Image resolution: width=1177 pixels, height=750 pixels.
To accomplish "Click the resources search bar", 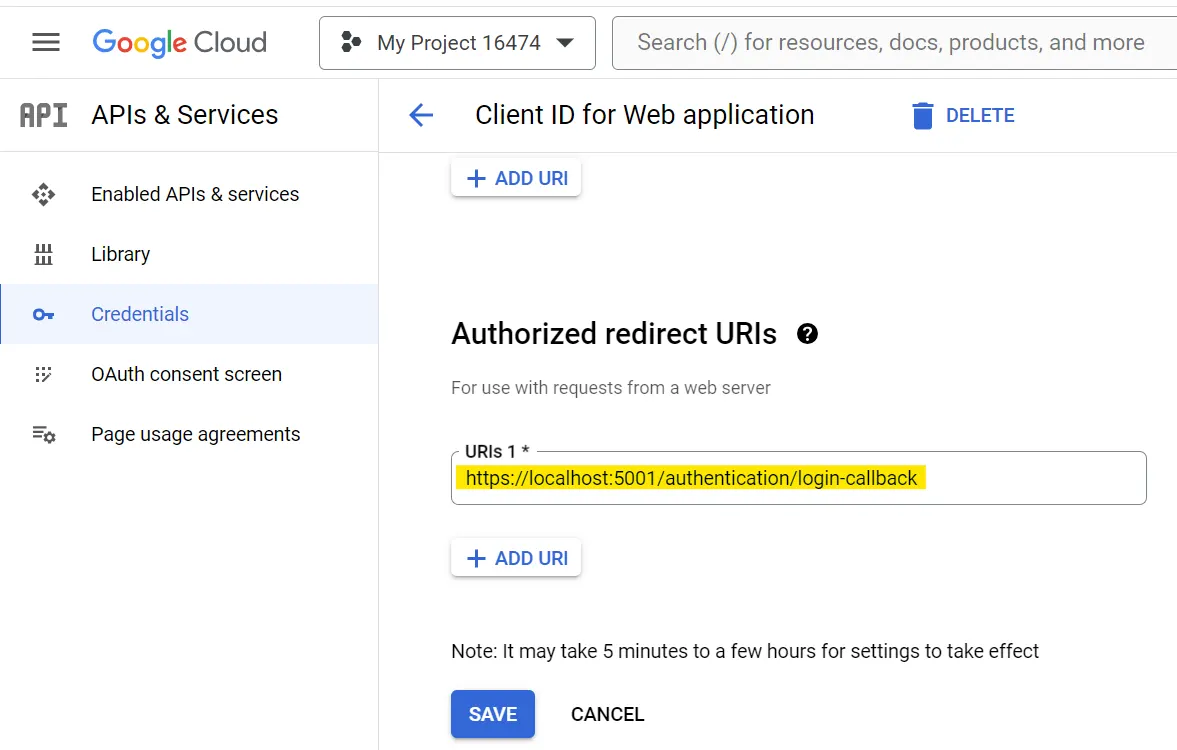I will [890, 42].
